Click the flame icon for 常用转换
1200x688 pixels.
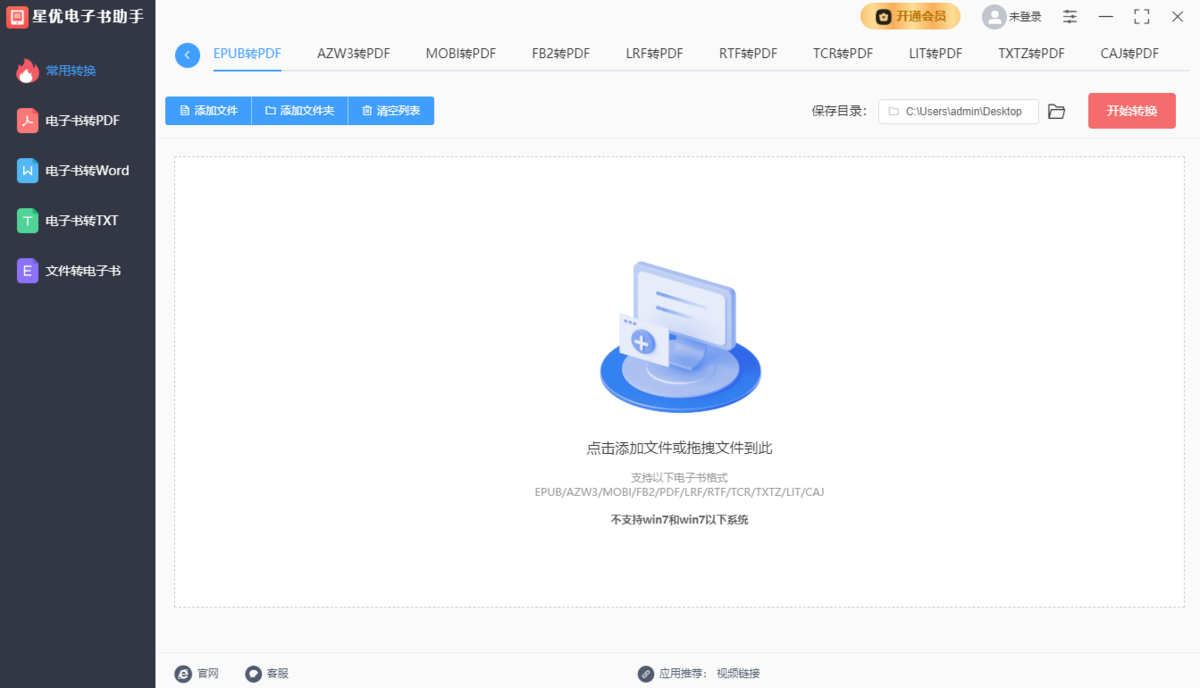click(x=28, y=70)
